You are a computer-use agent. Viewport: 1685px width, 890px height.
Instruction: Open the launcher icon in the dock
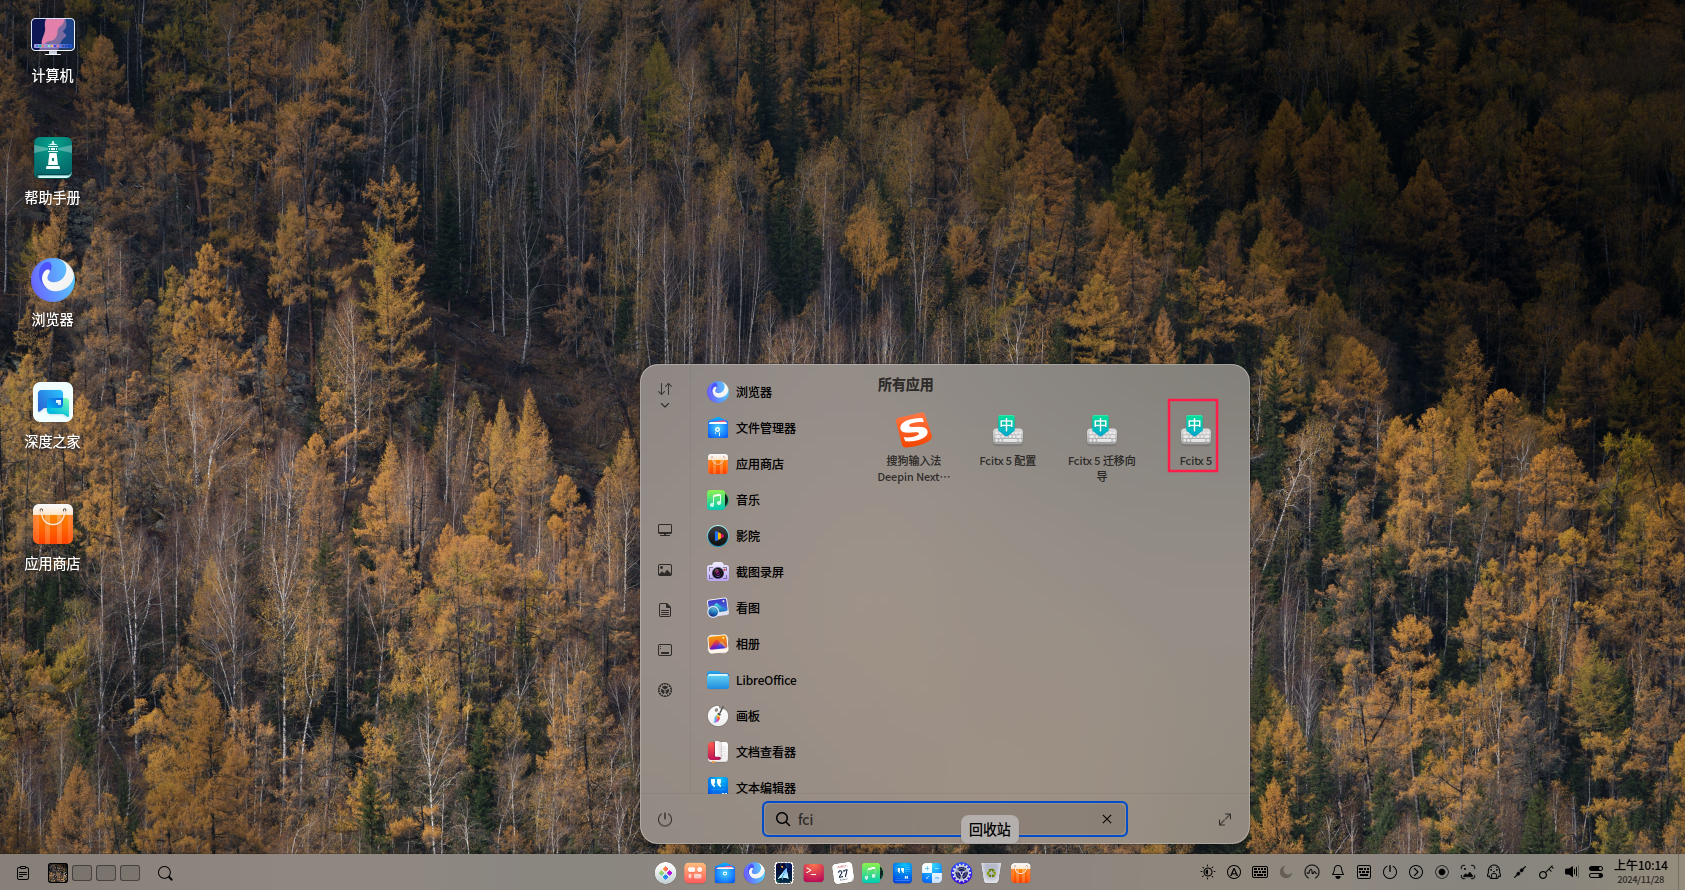click(665, 873)
